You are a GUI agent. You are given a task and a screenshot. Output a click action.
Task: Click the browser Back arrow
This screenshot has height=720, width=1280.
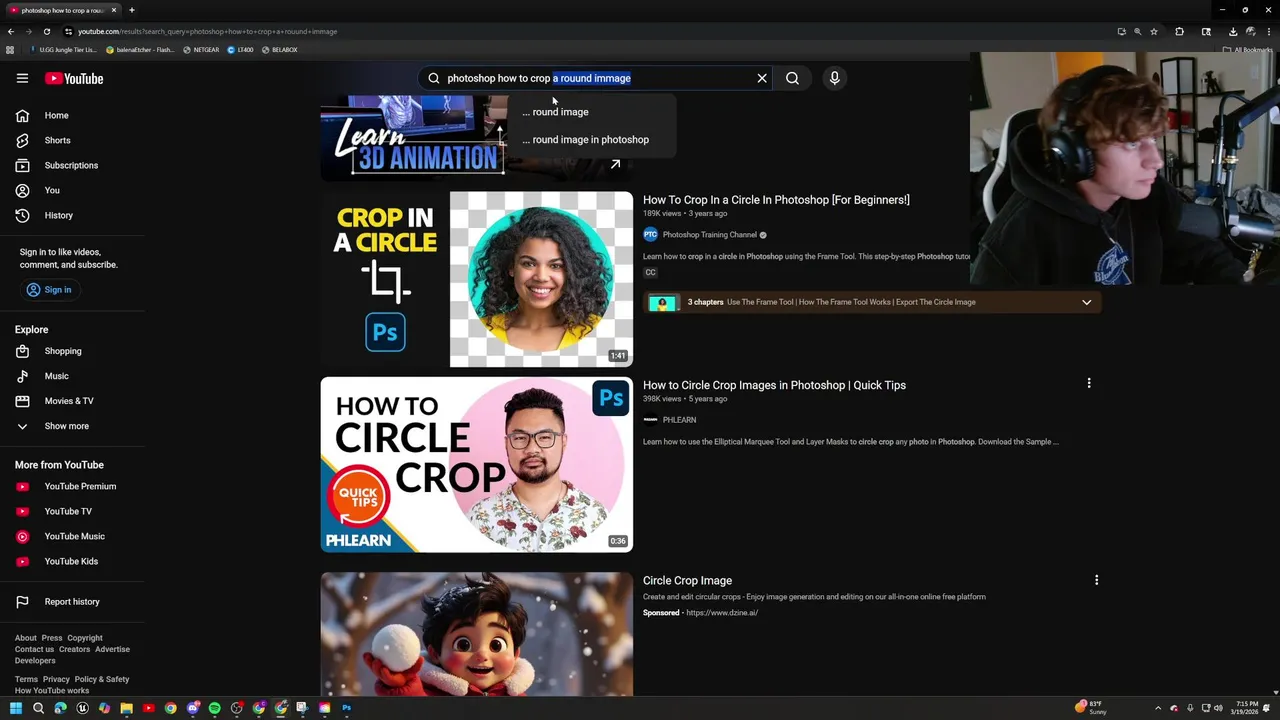[x=11, y=31]
